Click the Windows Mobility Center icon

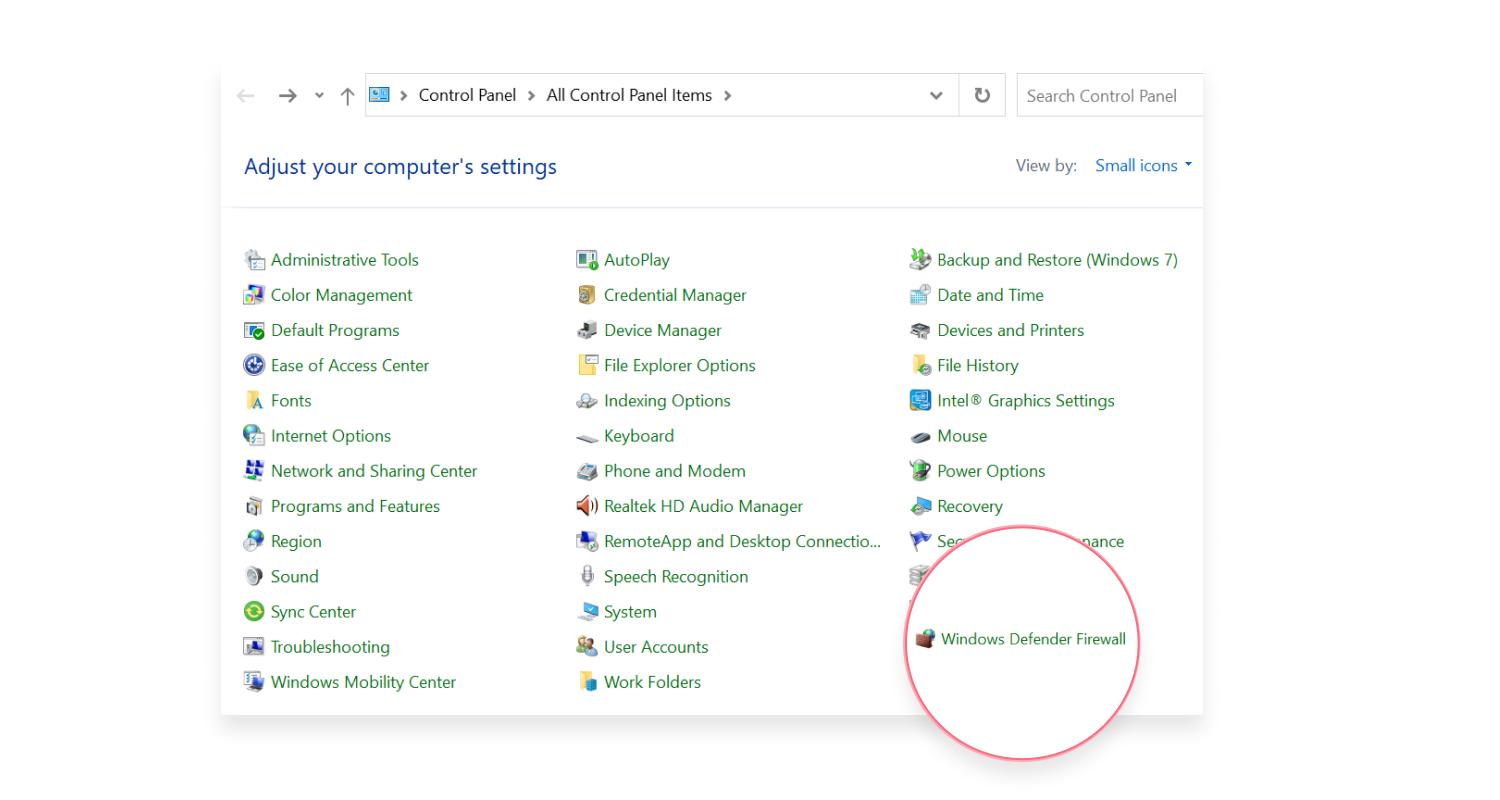(254, 682)
